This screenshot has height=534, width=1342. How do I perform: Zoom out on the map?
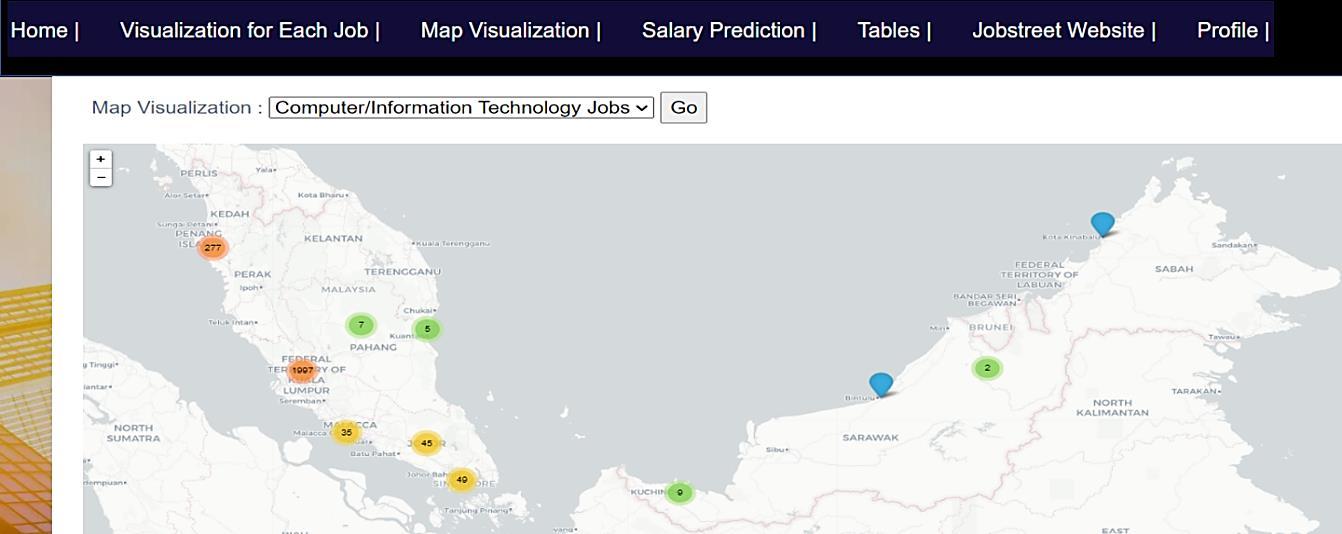click(x=100, y=177)
